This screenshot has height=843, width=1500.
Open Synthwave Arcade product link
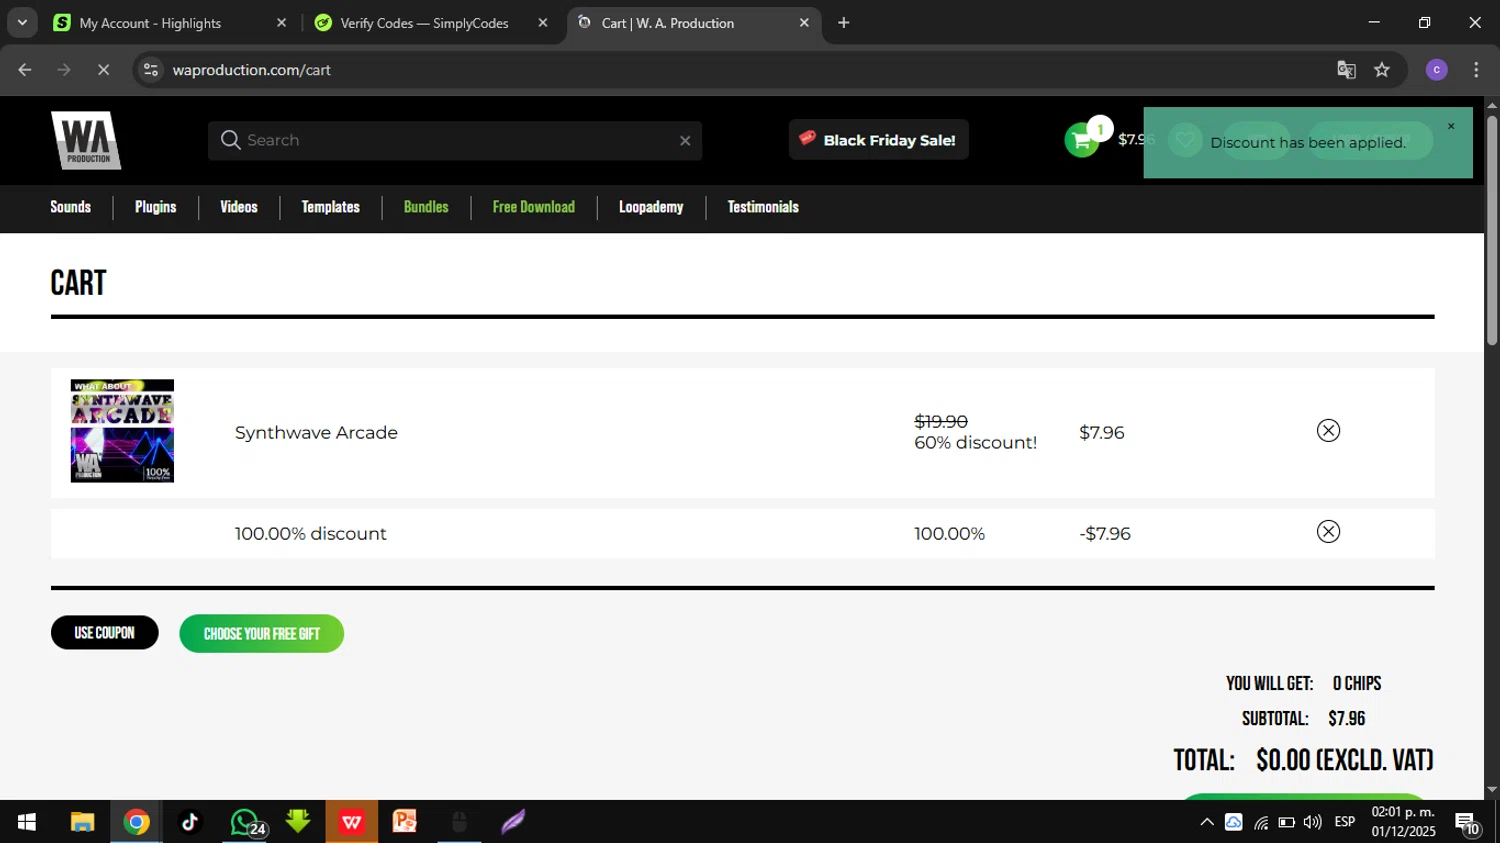pyautogui.click(x=316, y=433)
